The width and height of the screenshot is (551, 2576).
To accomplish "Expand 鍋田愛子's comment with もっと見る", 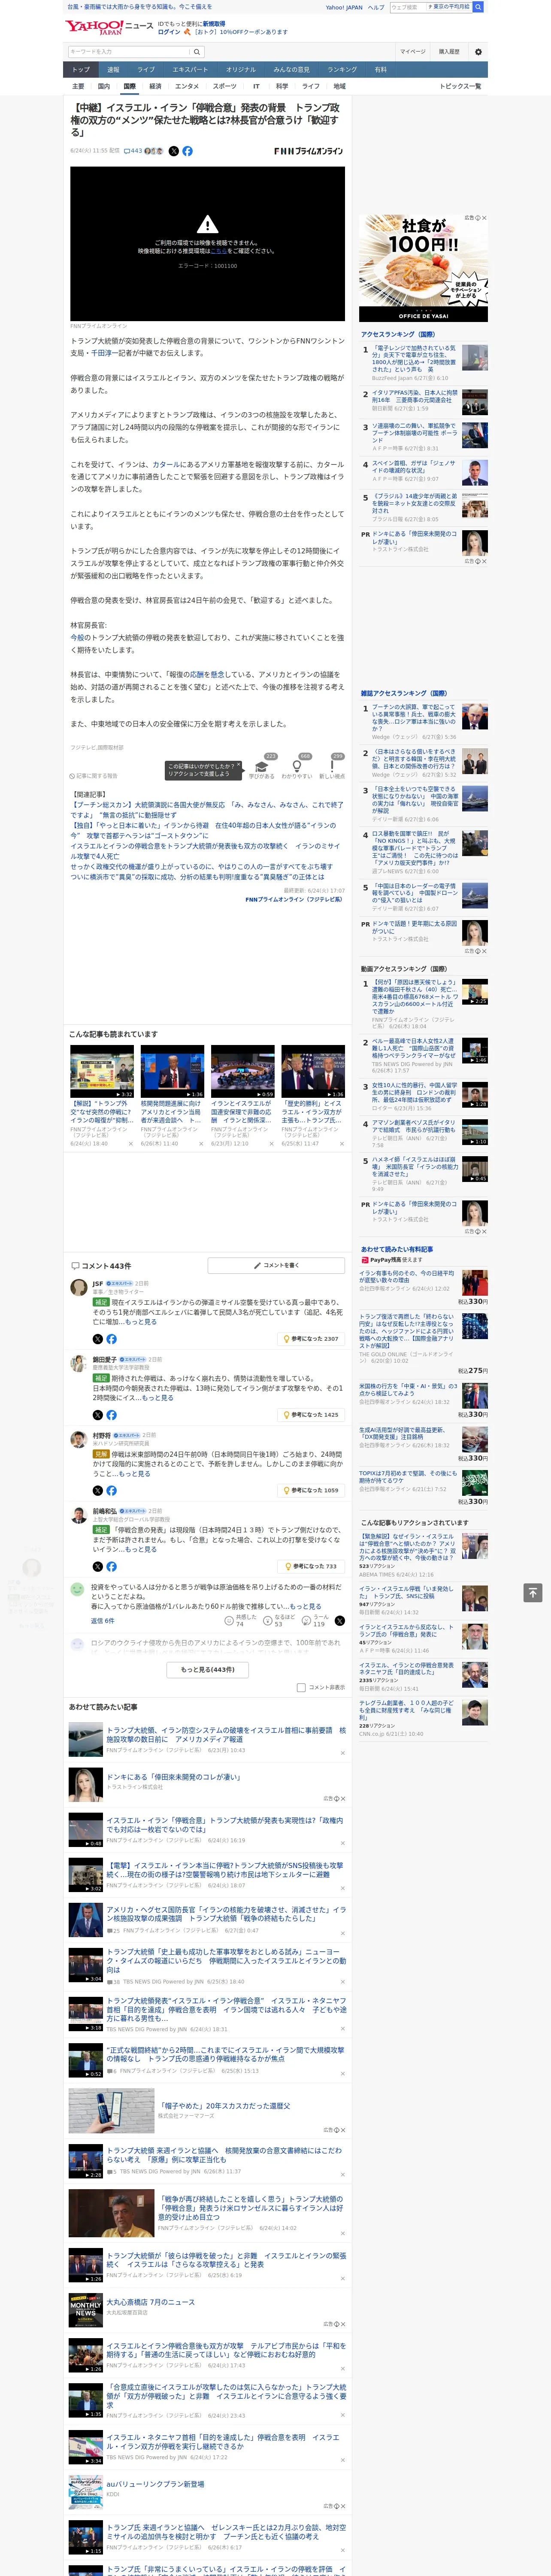I will click(157, 1397).
